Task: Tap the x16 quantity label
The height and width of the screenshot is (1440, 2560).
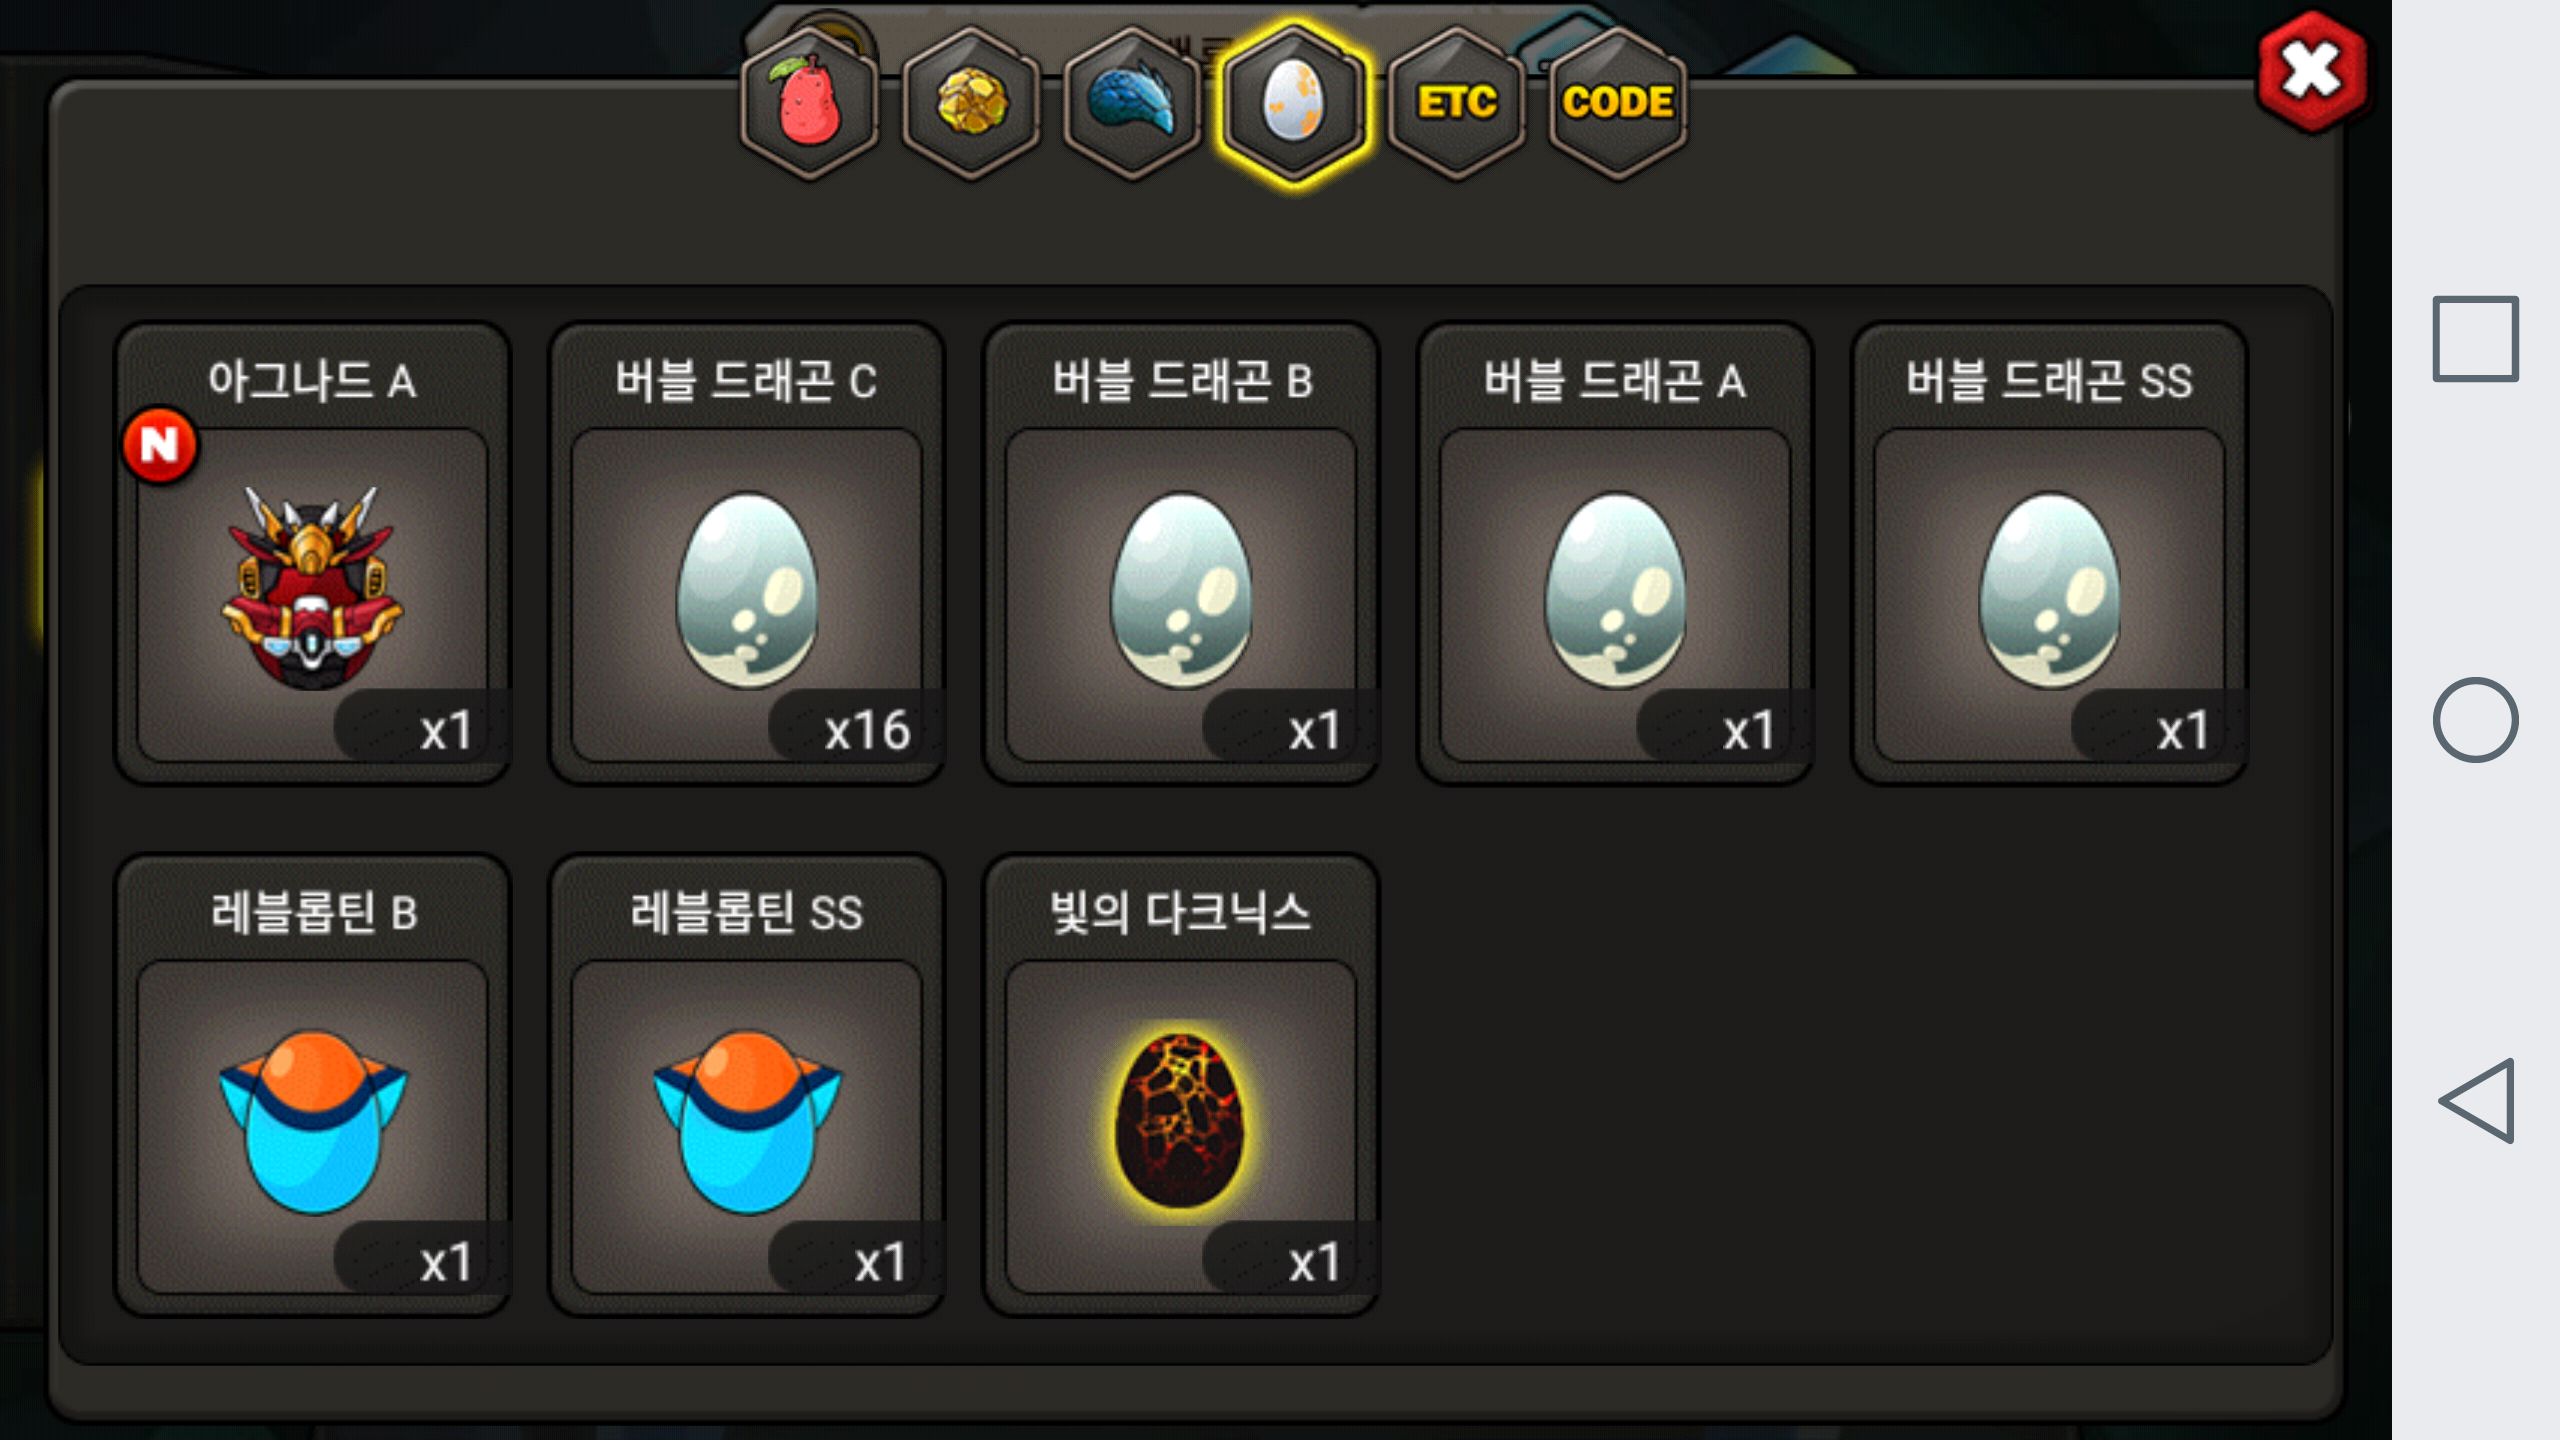Action: pos(867,731)
